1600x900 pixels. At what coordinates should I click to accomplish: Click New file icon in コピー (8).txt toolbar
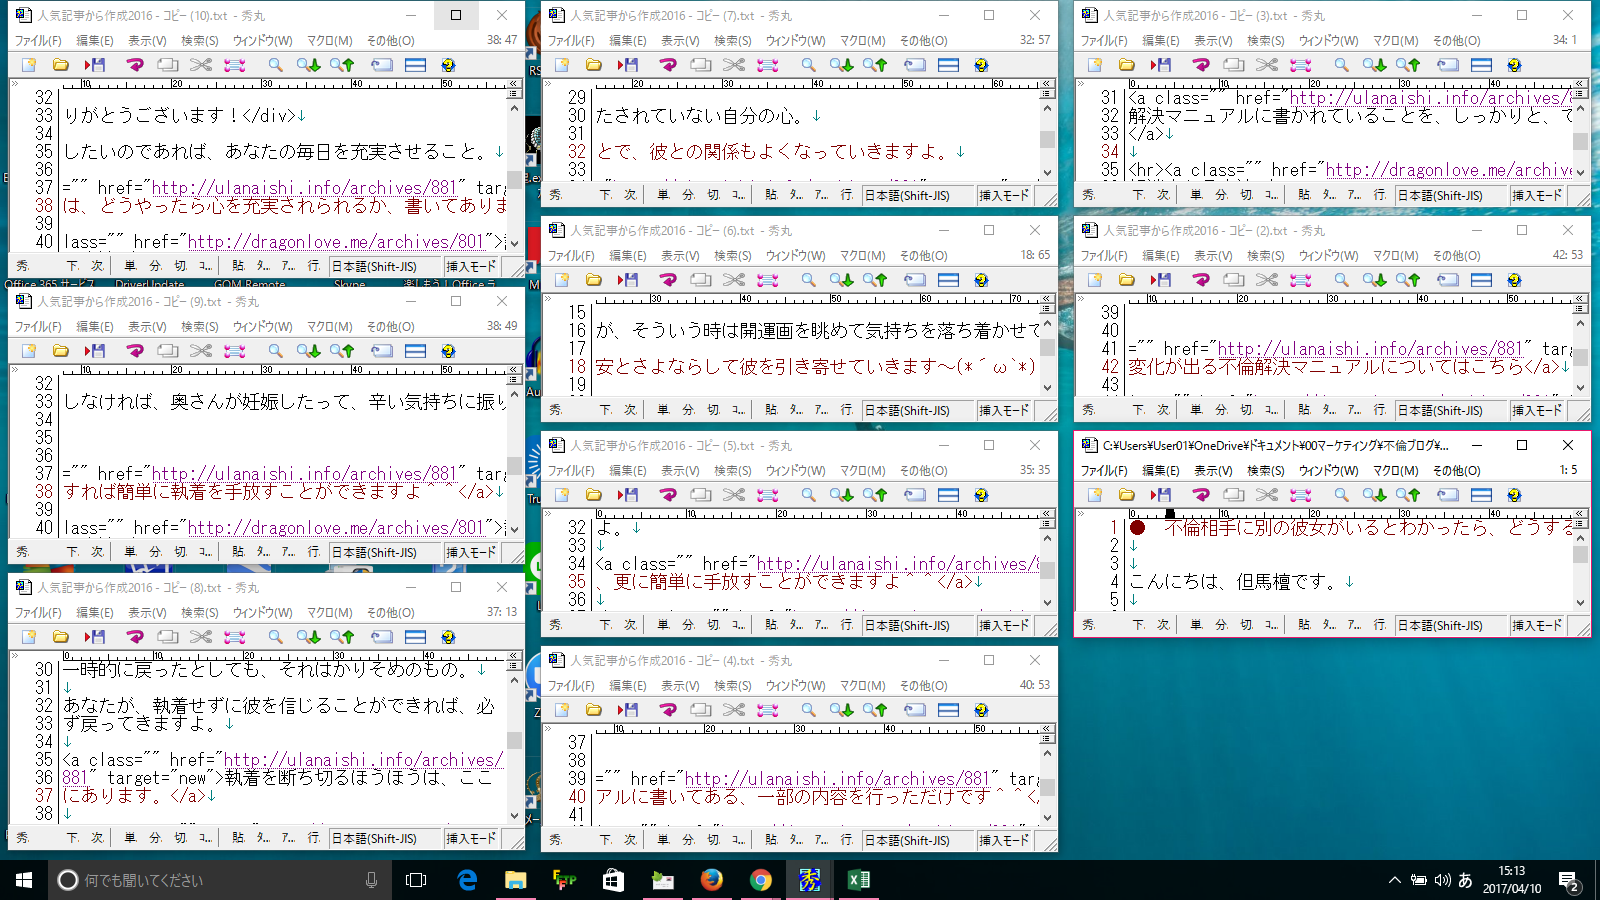[28, 637]
